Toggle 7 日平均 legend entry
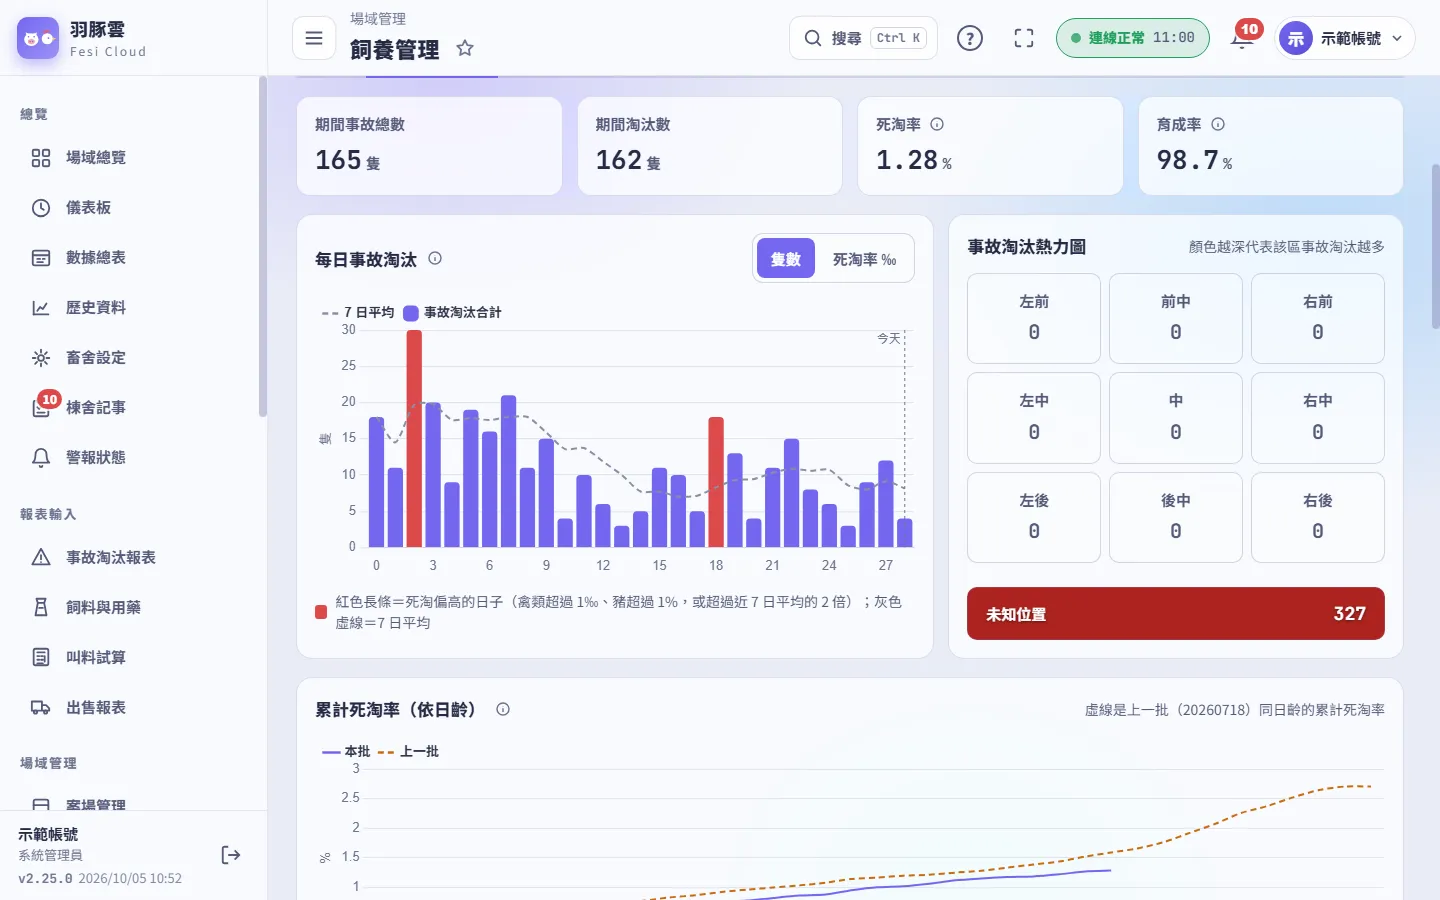1440x900 pixels. pyautogui.click(x=358, y=312)
